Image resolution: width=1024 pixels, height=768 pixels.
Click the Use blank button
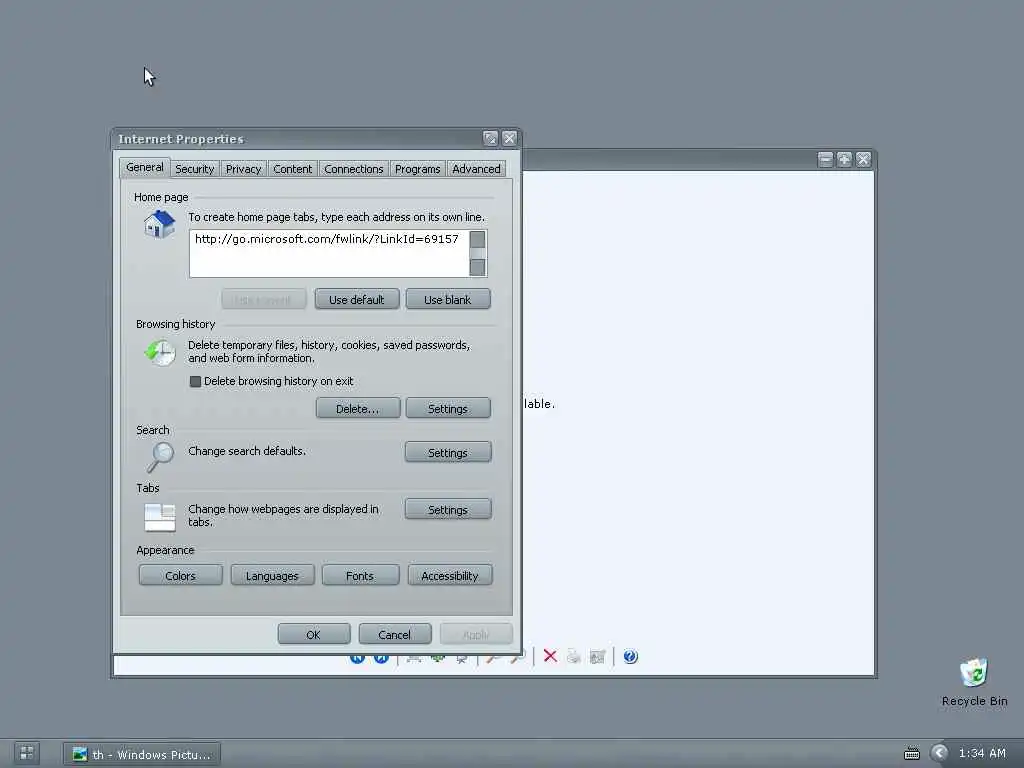(x=448, y=300)
